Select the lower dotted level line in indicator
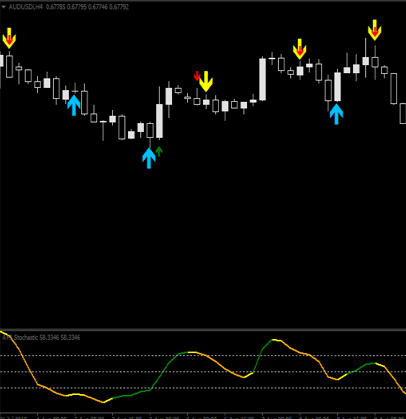This screenshot has width=406, height=419. point(203,388)
